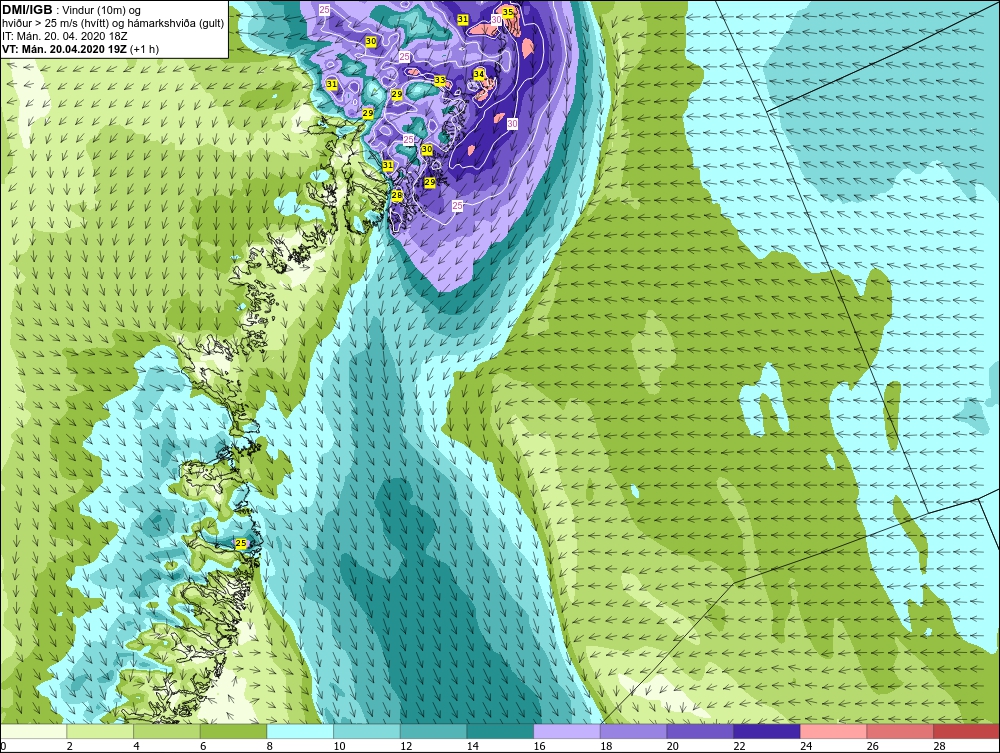Click the legend scale number 24
This screenshot has height=753, width=1000.
pos(806,746)
